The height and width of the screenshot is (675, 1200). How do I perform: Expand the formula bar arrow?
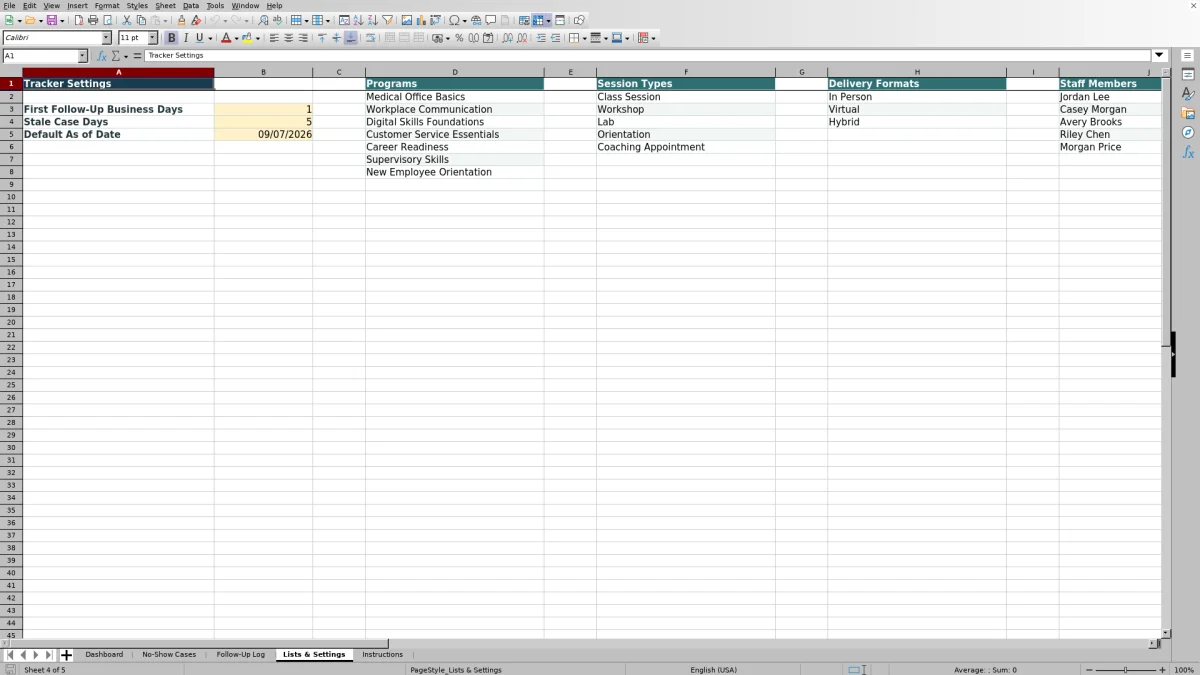tap(1160, 56)
